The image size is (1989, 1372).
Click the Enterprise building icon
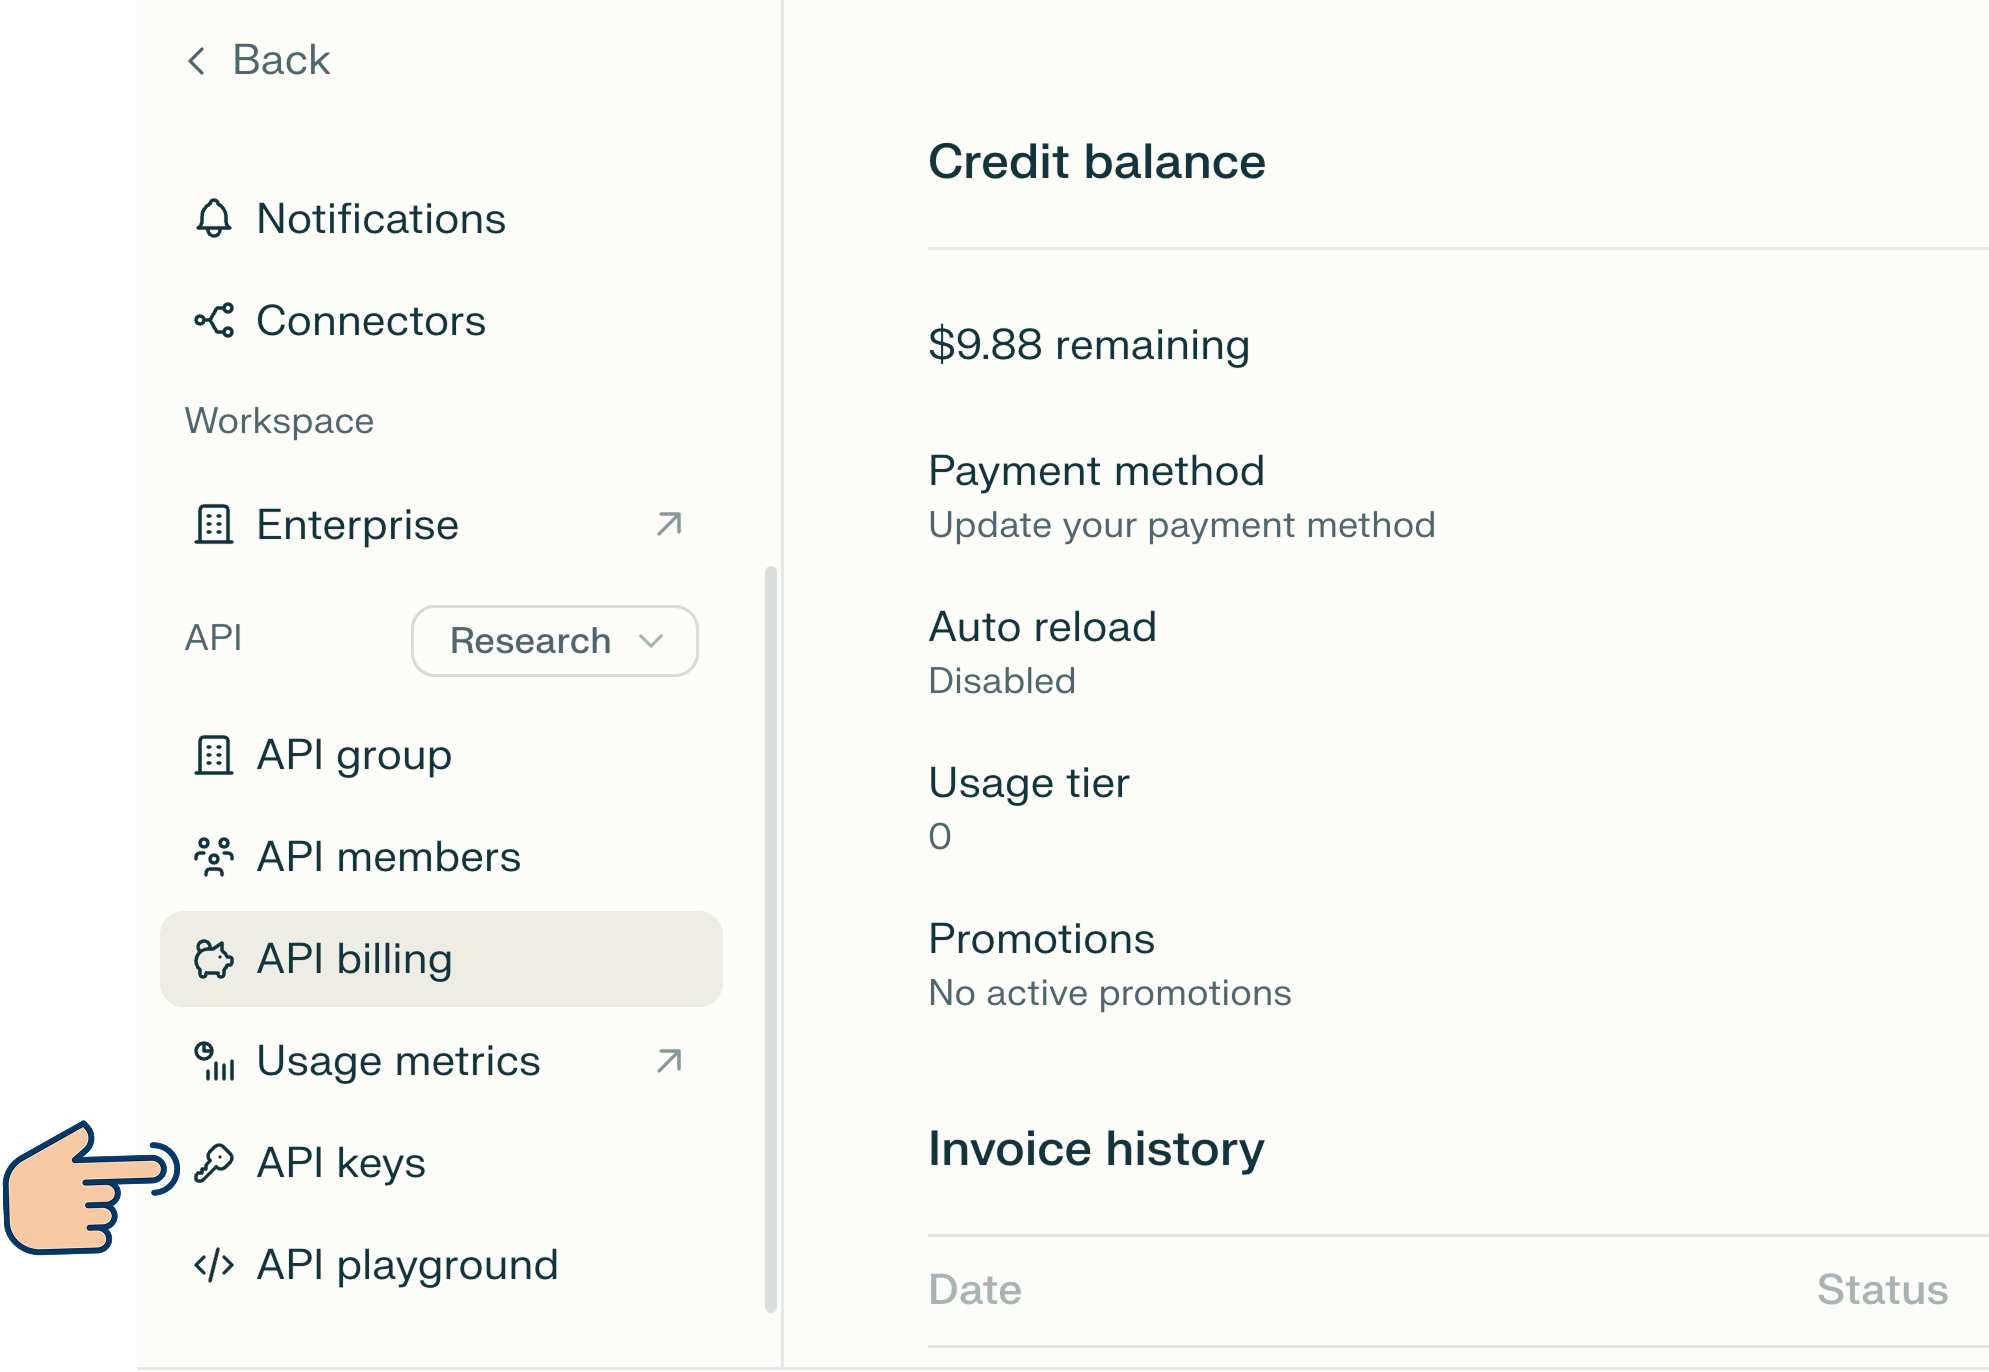pyautogui.click(x=213, y=524)
